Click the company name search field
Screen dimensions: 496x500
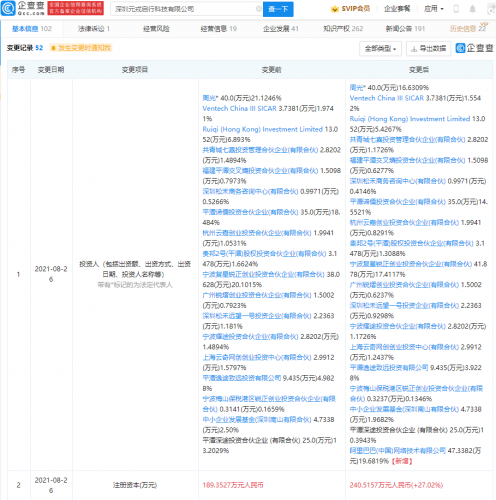(185, 9)
